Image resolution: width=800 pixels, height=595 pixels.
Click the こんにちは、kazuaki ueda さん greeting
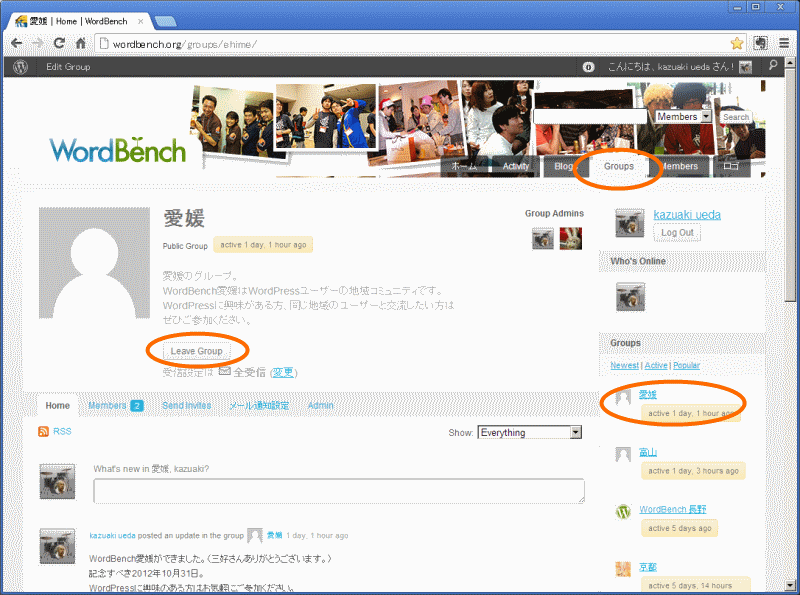click(x=670, y=67)
